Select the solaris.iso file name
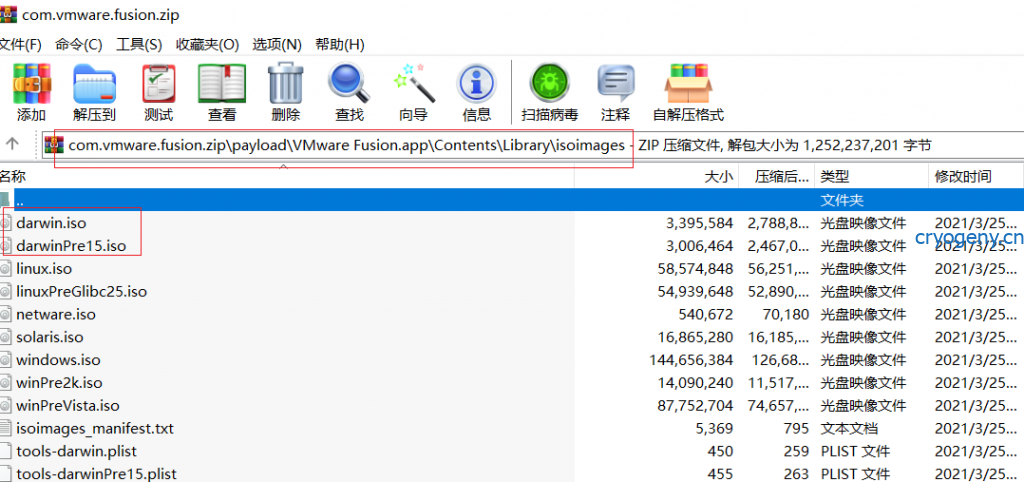Image resolution: width=1024 pixels, height=482 pixels. 50,338
